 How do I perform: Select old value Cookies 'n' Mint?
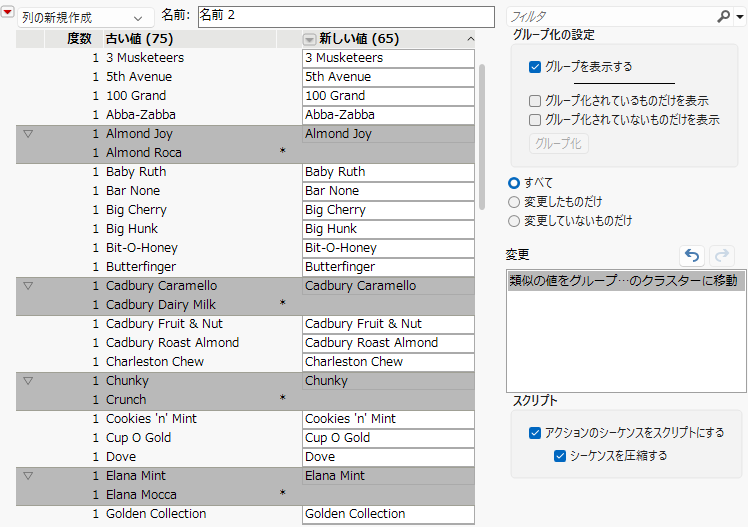click(x=151, y=419)
